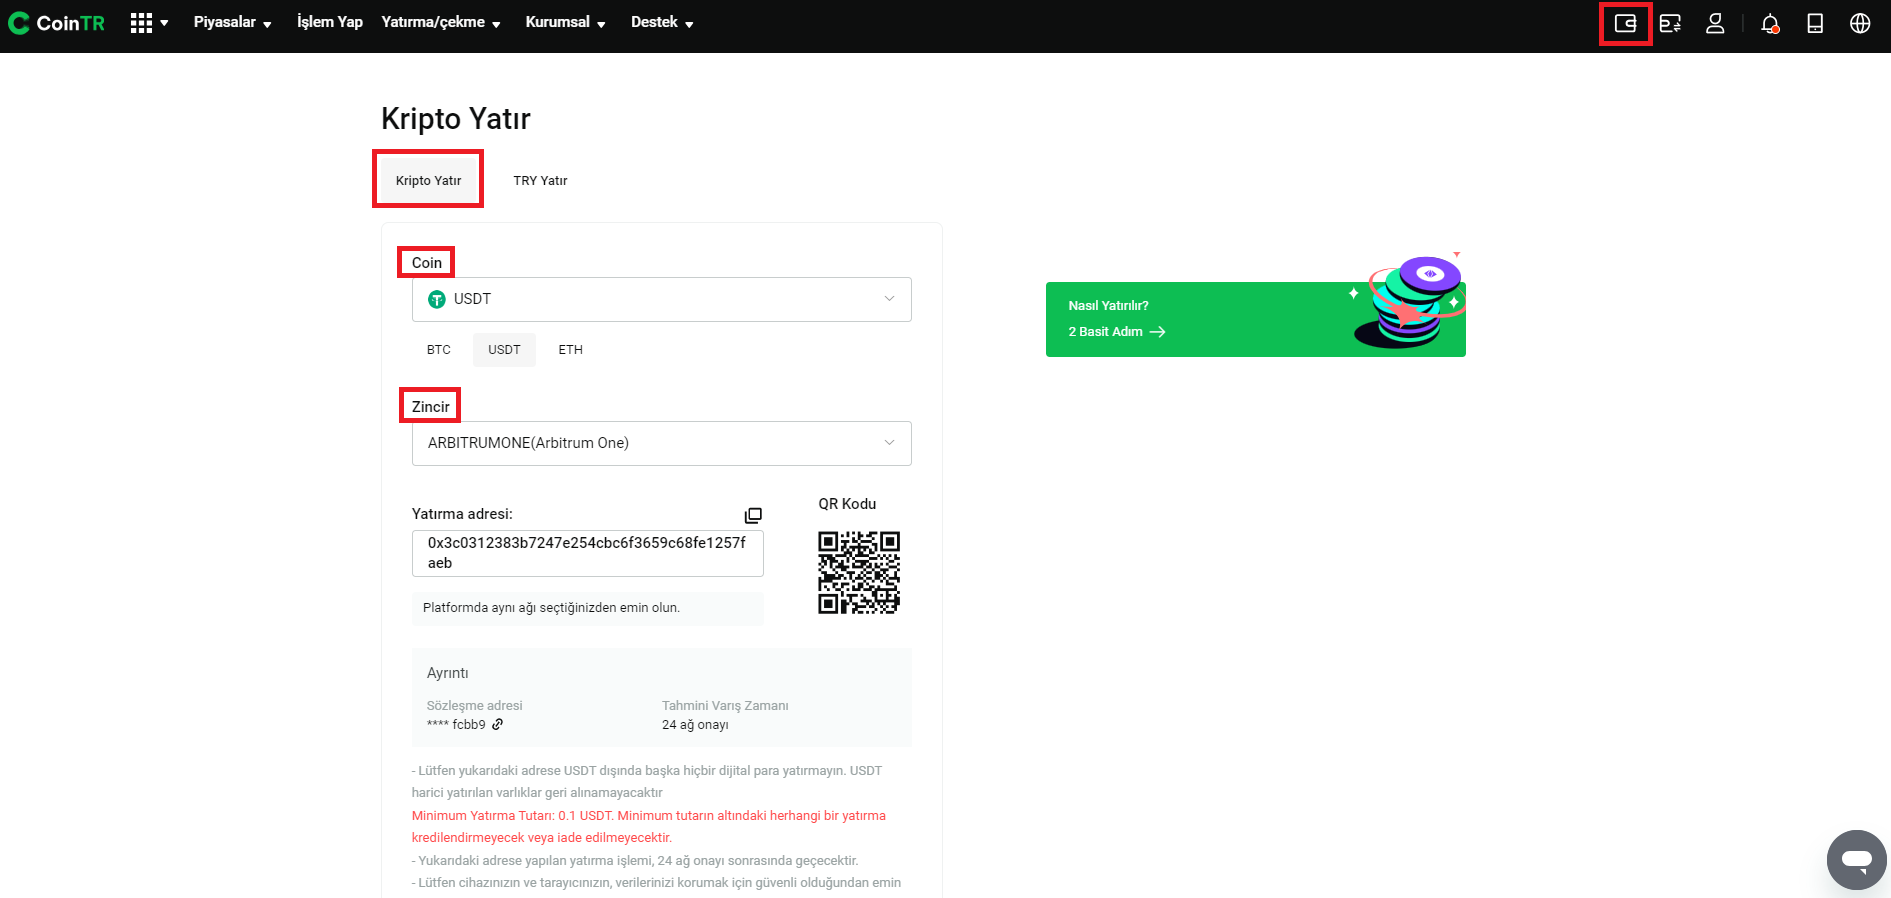Click the Yatırma adresi label
The image size is (1891, 898).
pyautogui.click(x=462, y=514)
